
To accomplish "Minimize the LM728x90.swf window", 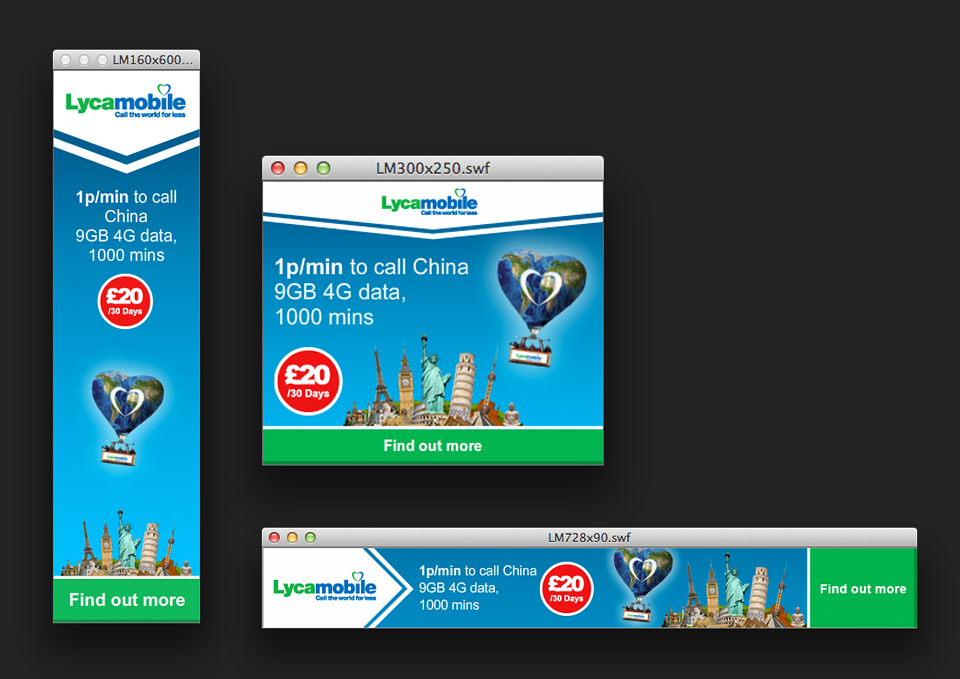I will point(292,538).
